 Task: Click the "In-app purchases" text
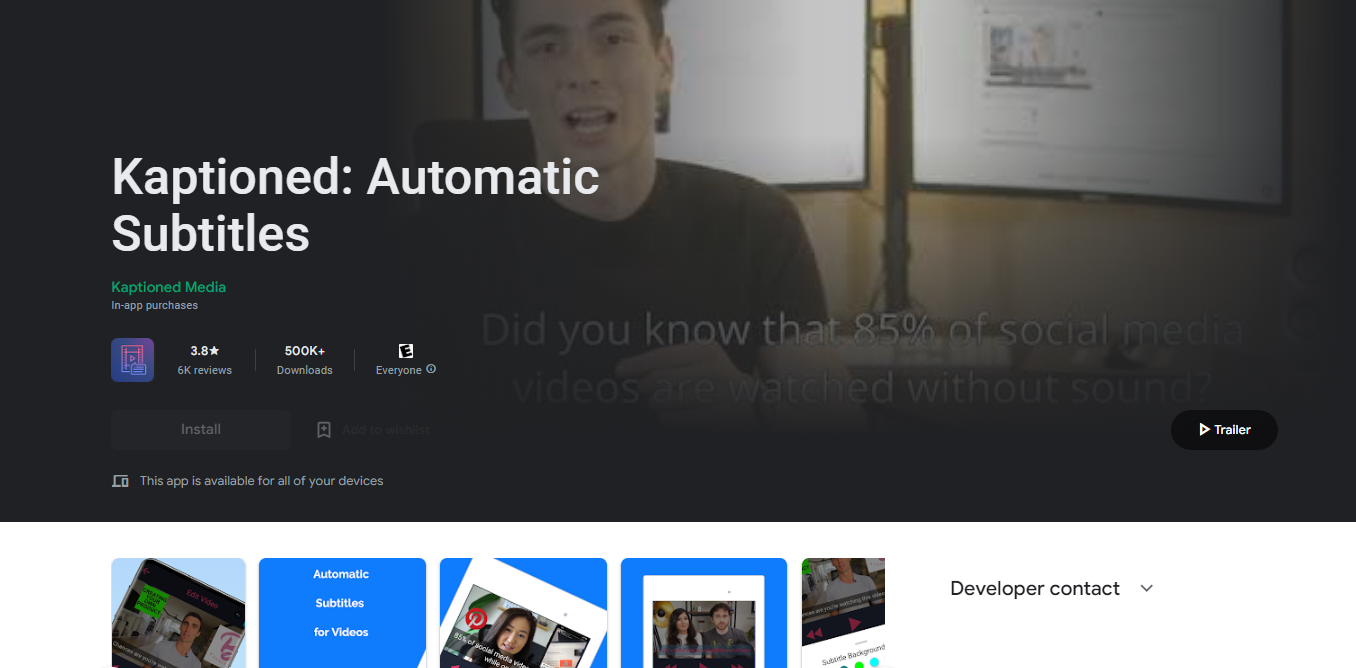click(155, 305)
